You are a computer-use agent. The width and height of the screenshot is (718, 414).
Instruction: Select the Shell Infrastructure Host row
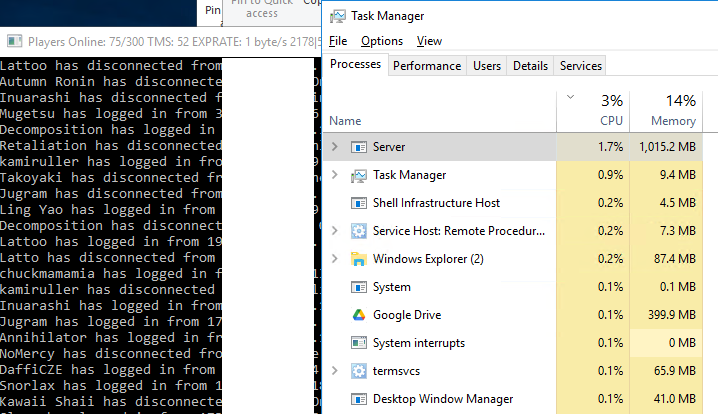pos(513,203)
